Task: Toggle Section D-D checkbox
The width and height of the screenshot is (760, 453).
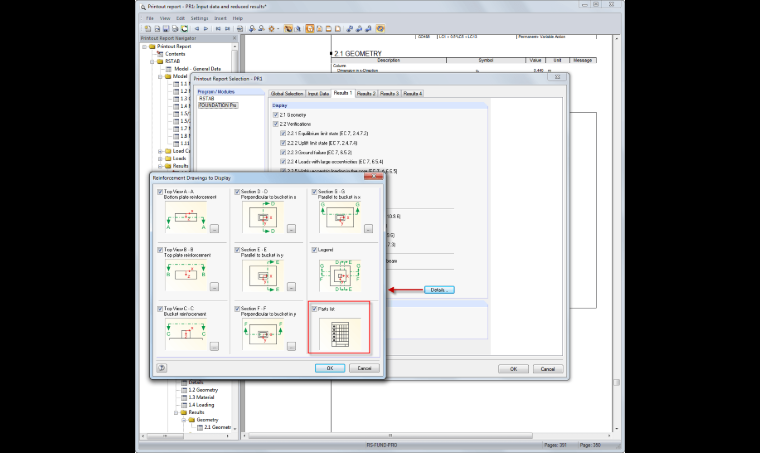Action: click(237, 192)
